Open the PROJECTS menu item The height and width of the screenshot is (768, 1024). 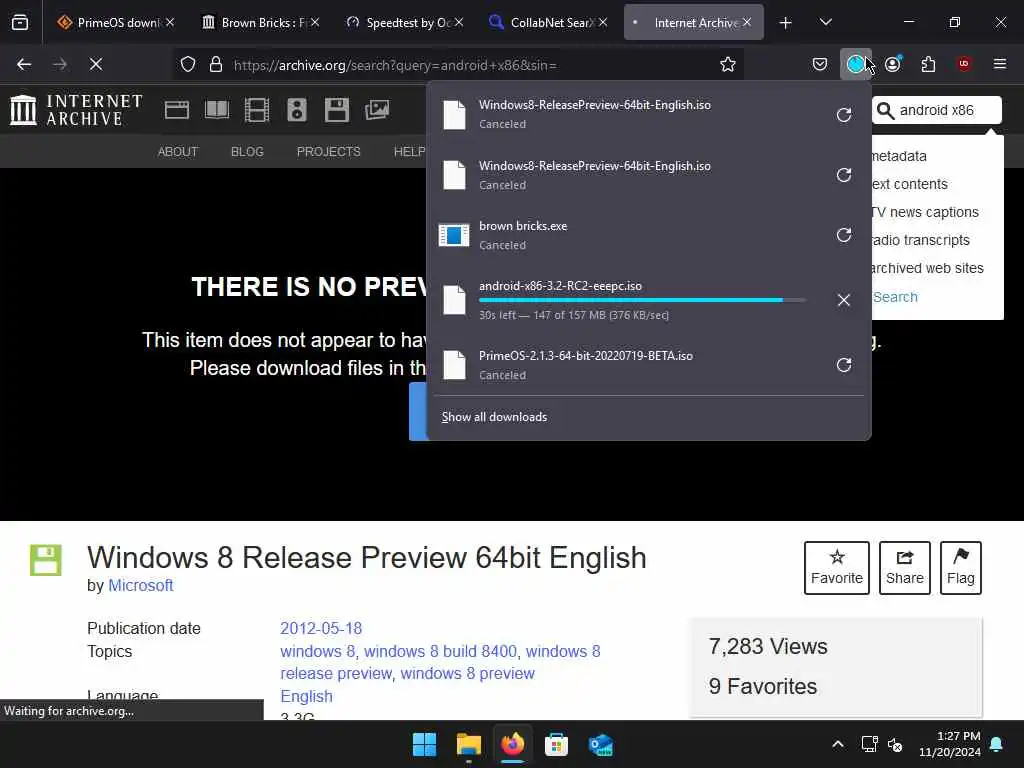click(x=328, y=152)
